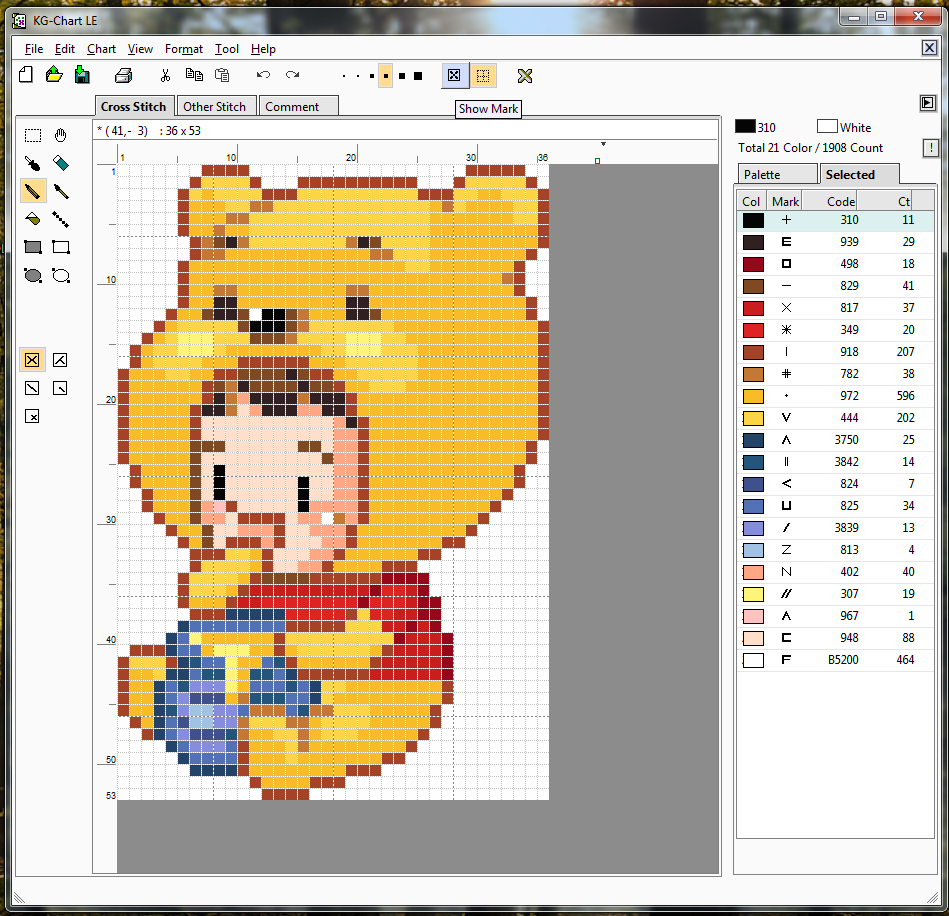Select the medium zoom dot size
This screenshot has height=916, width=949.
[372, 76]
